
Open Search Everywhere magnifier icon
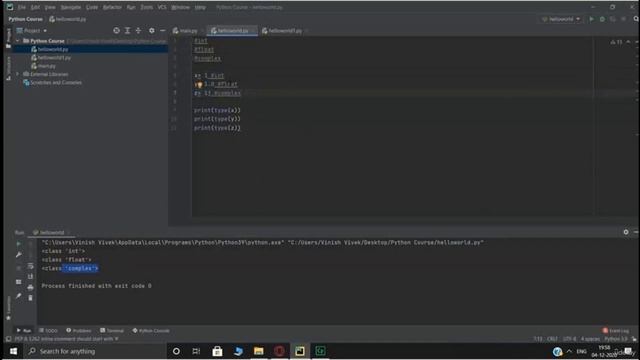pyautogui.click(x=636, y=19)
